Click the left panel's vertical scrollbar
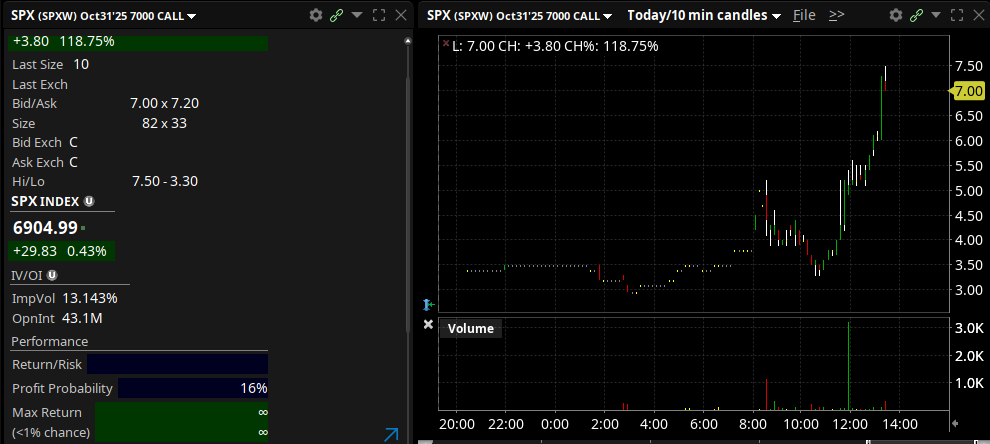This screenshot has width=990, height=444. click(407, 189)
